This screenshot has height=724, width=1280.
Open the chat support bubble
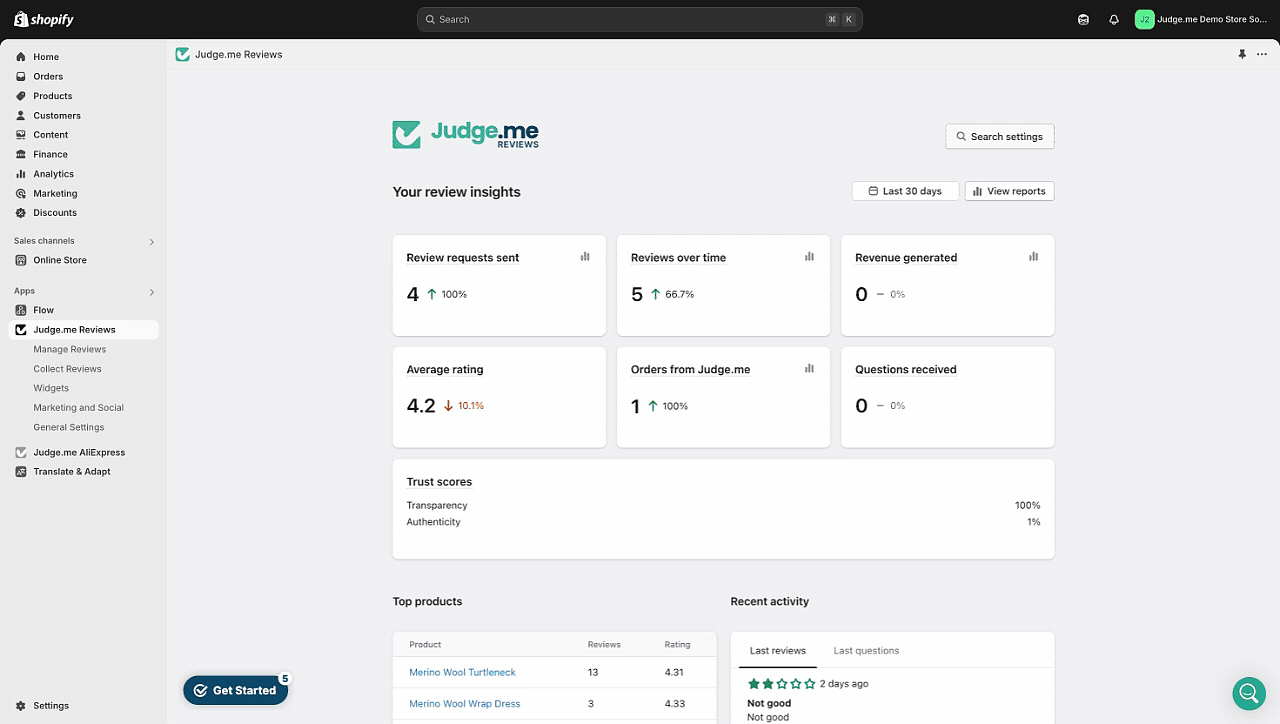tap(1248, 693)
